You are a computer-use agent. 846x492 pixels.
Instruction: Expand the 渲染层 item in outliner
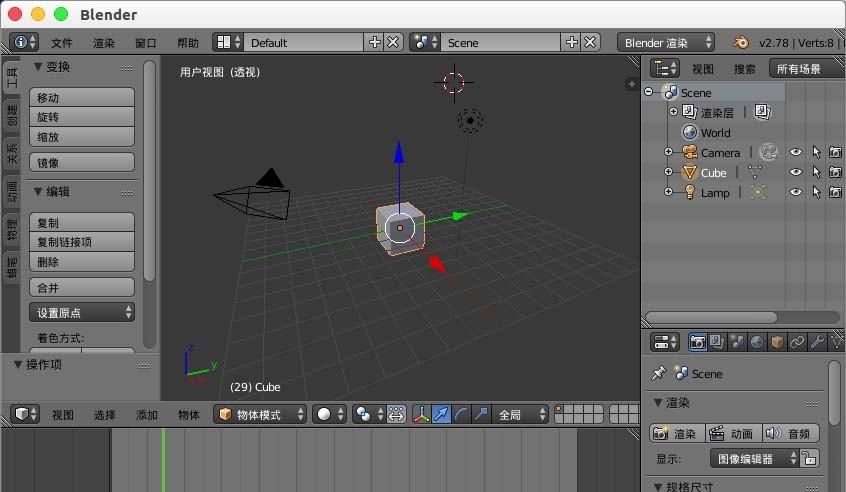click(x=673, y=112)
